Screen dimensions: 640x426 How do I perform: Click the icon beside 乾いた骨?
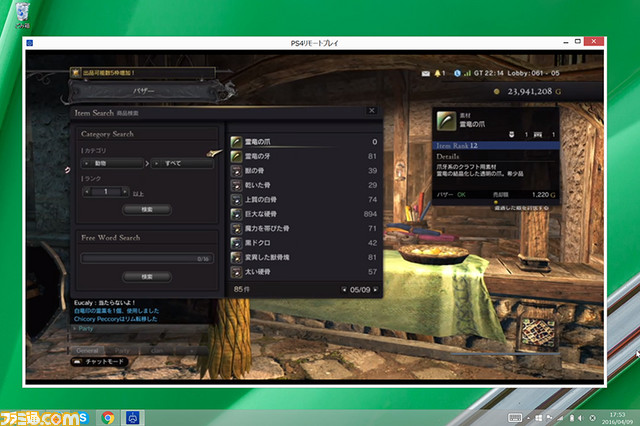click(236, 185)
